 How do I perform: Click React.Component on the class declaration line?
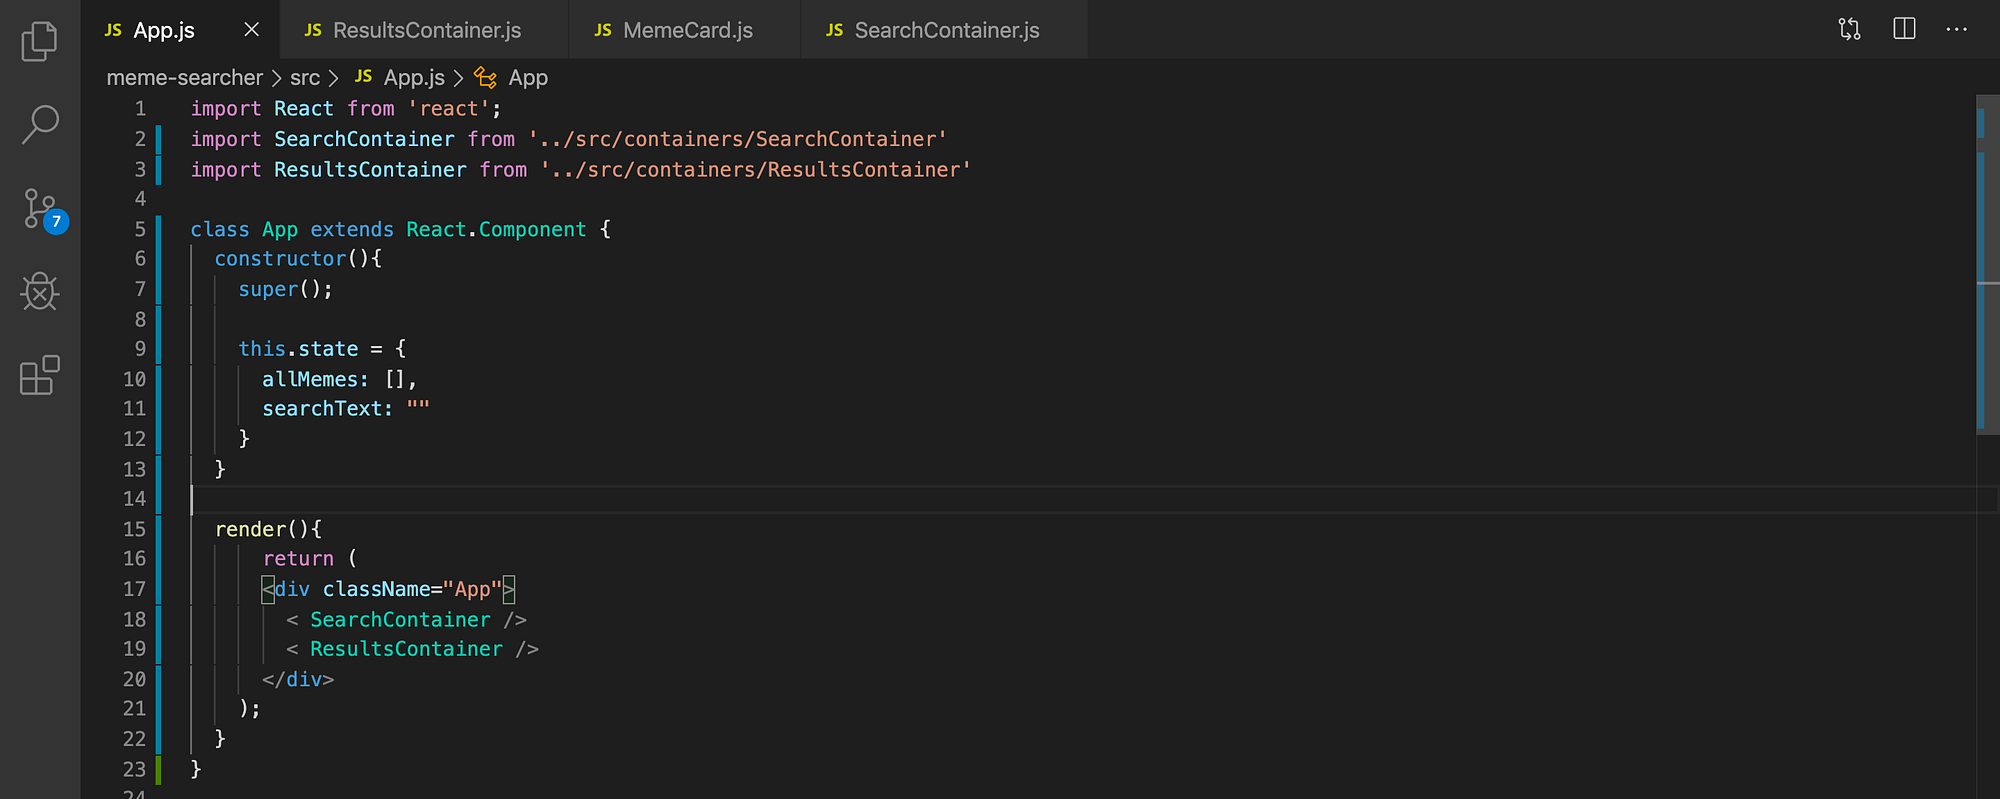coord(496,229)
